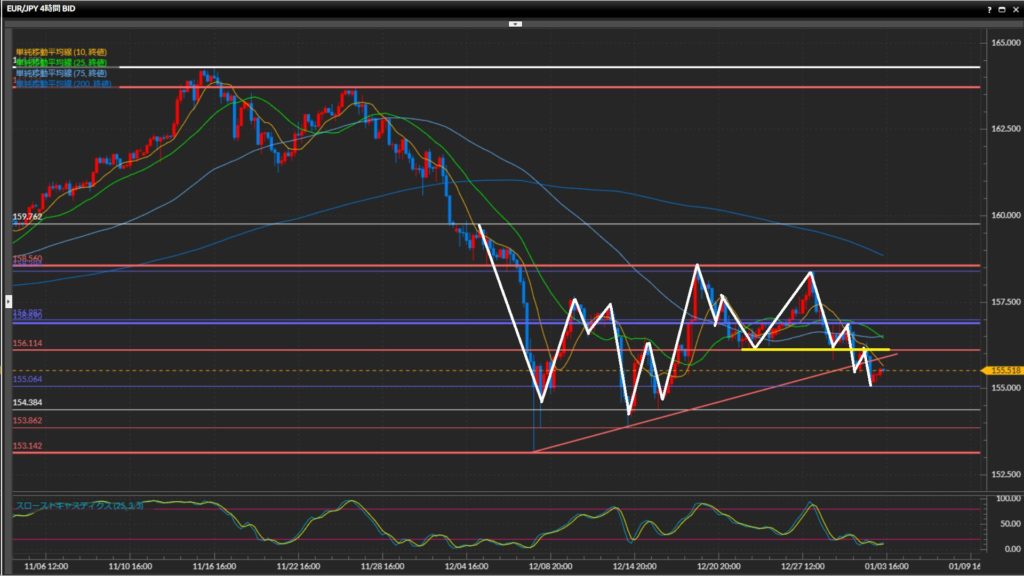Expand the left side panel arrow
This screenshot has width=1024, height=576.
point(9,299)
